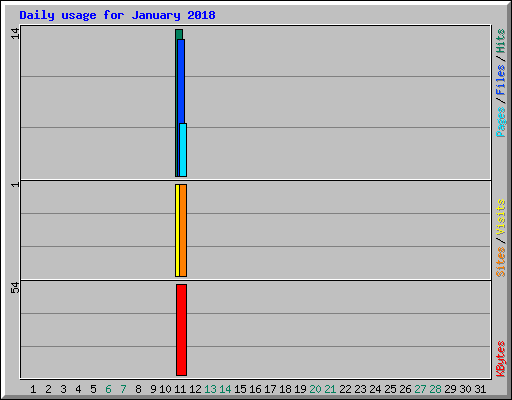Click day label '1' on axis
This screenshot has height=400, width=512.
click(x=33, y=389)
